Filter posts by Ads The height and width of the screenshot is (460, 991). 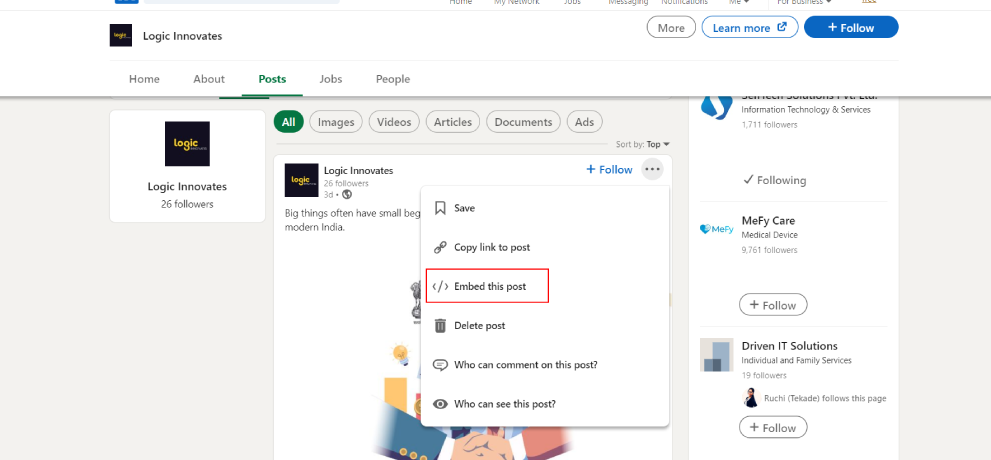click(x=585, y=122)
